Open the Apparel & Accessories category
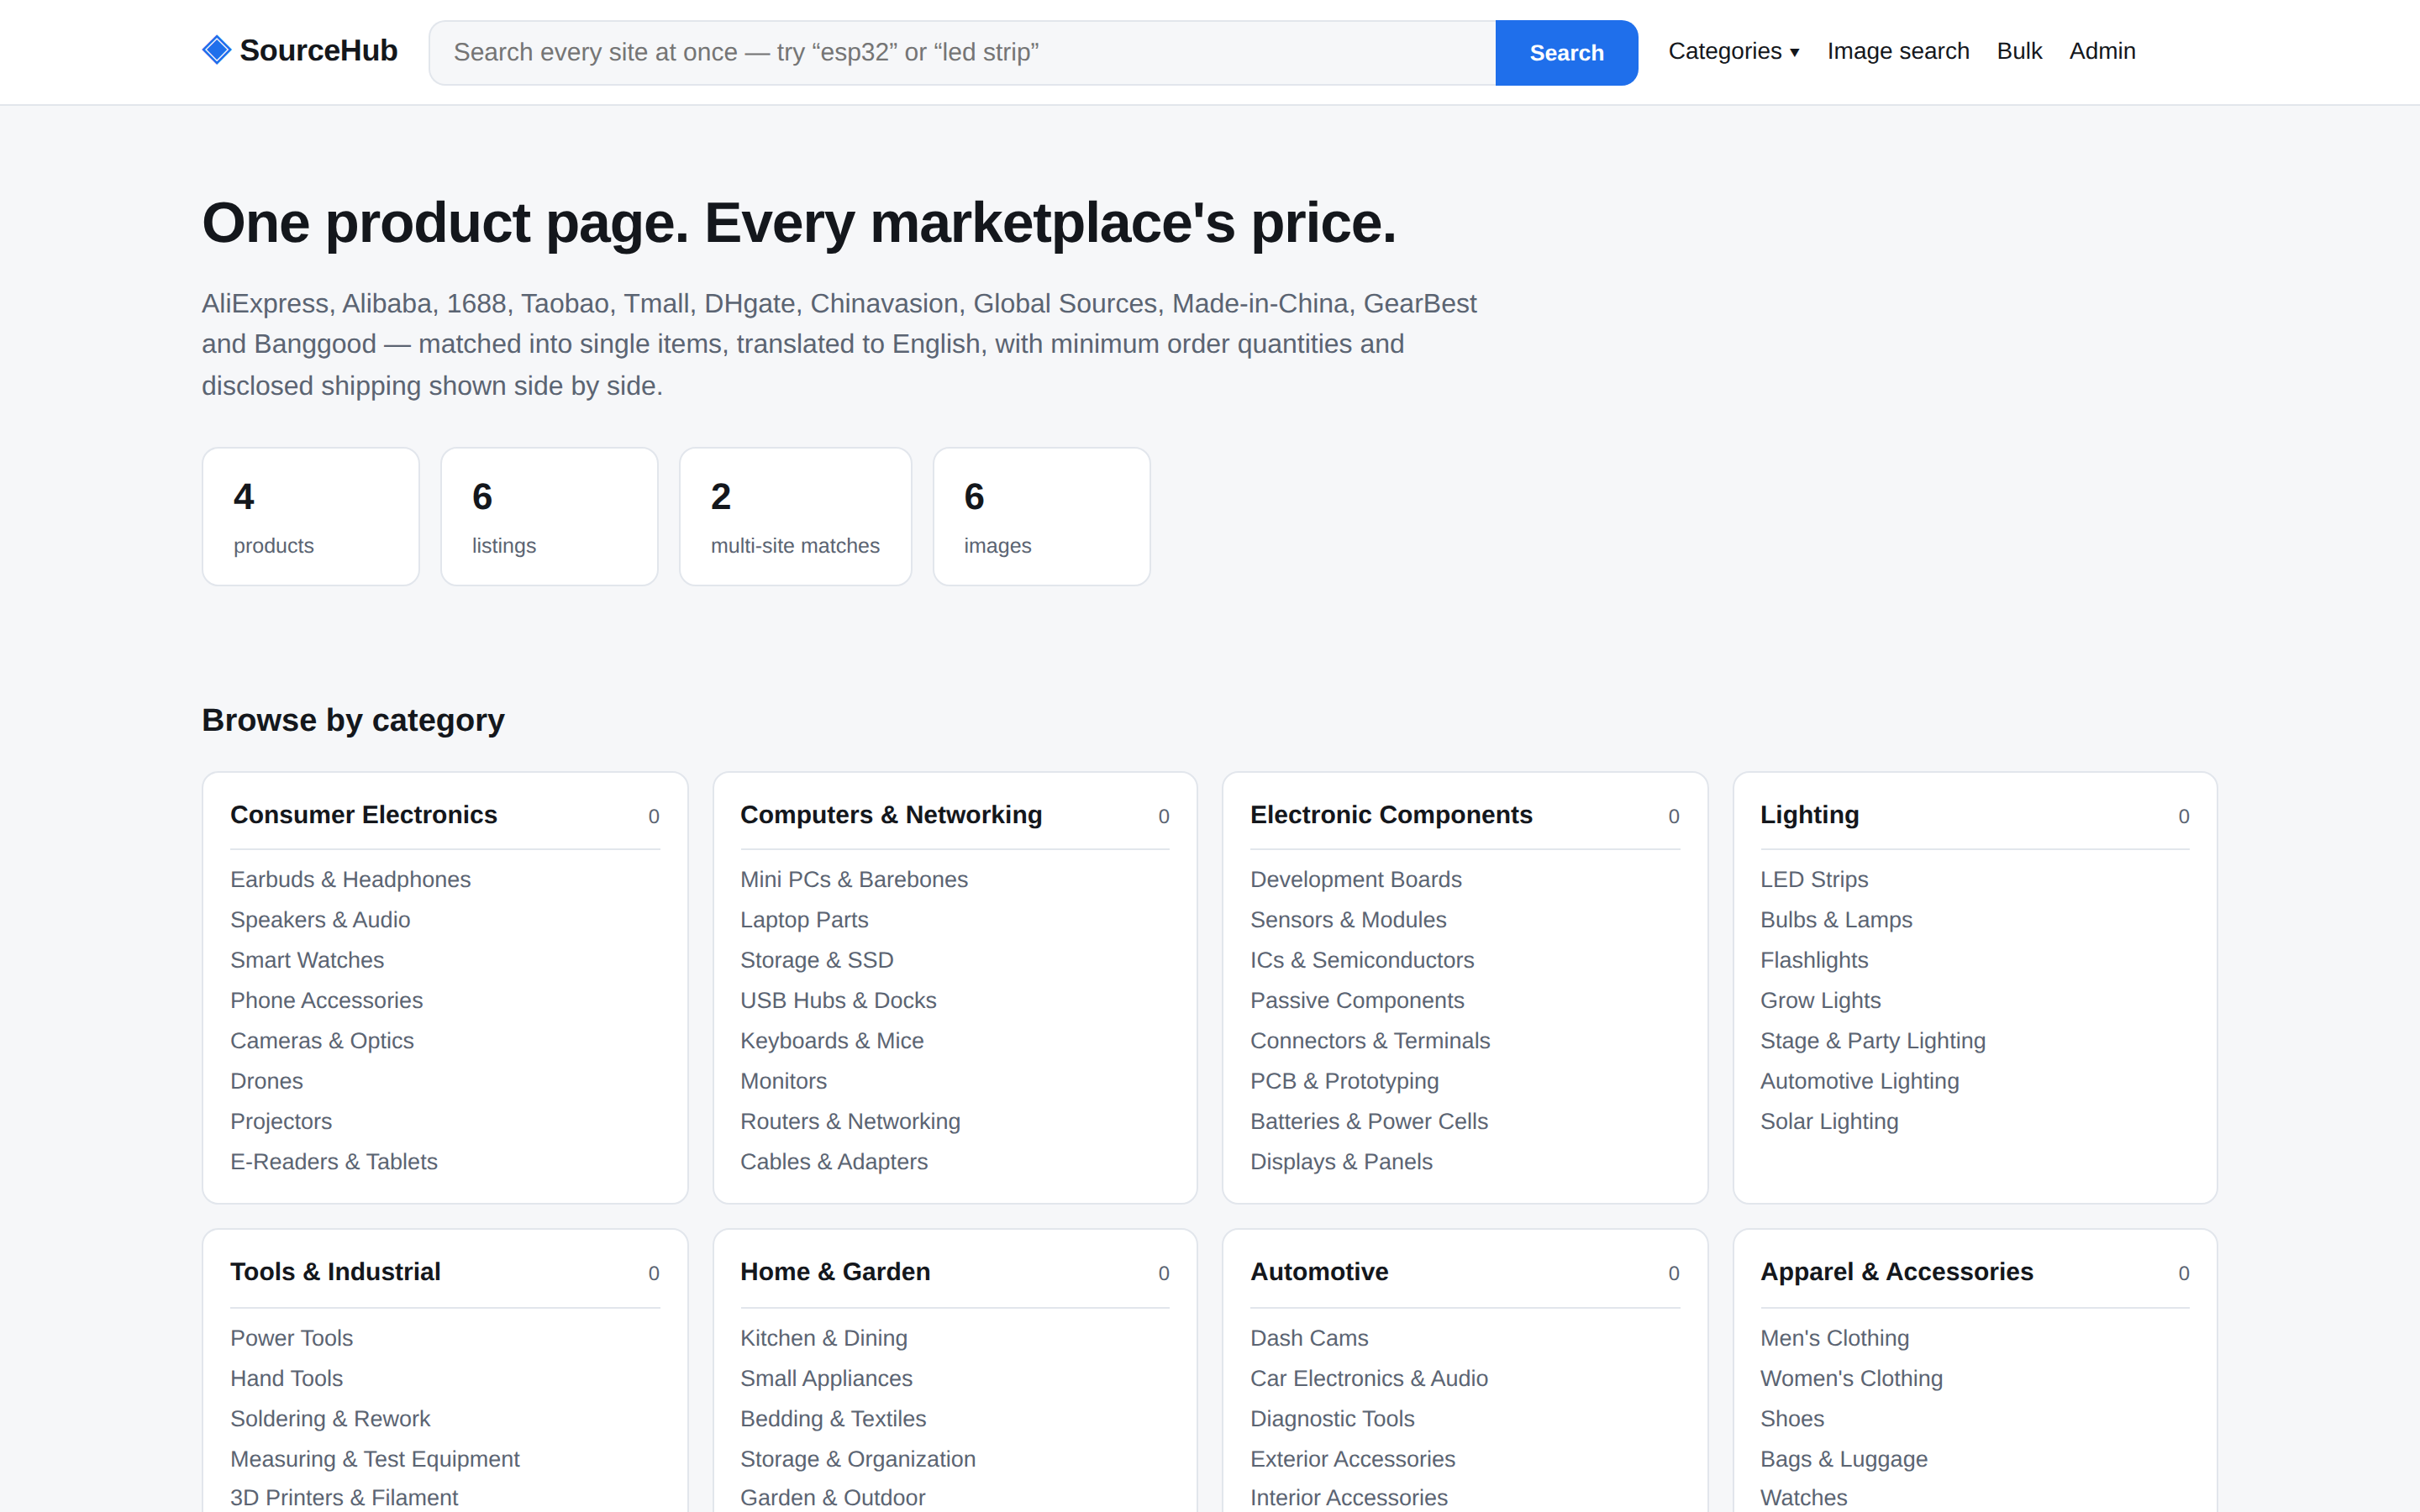The height and width of the screenshot is (1512, 2420). tap(1896, 1272)
